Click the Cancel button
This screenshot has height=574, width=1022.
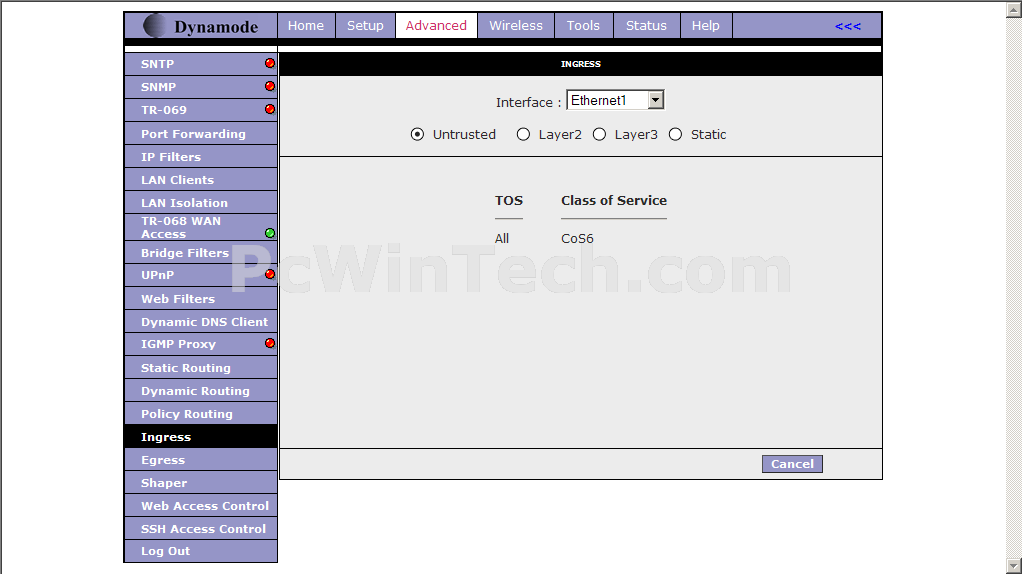(x=792, y=464)
